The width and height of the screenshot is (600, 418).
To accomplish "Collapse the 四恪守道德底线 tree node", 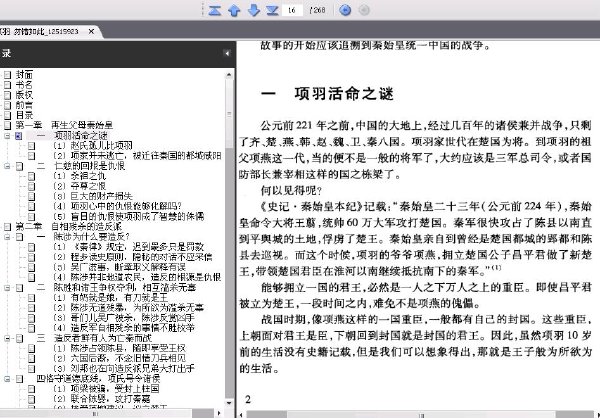I will (7, 379).
